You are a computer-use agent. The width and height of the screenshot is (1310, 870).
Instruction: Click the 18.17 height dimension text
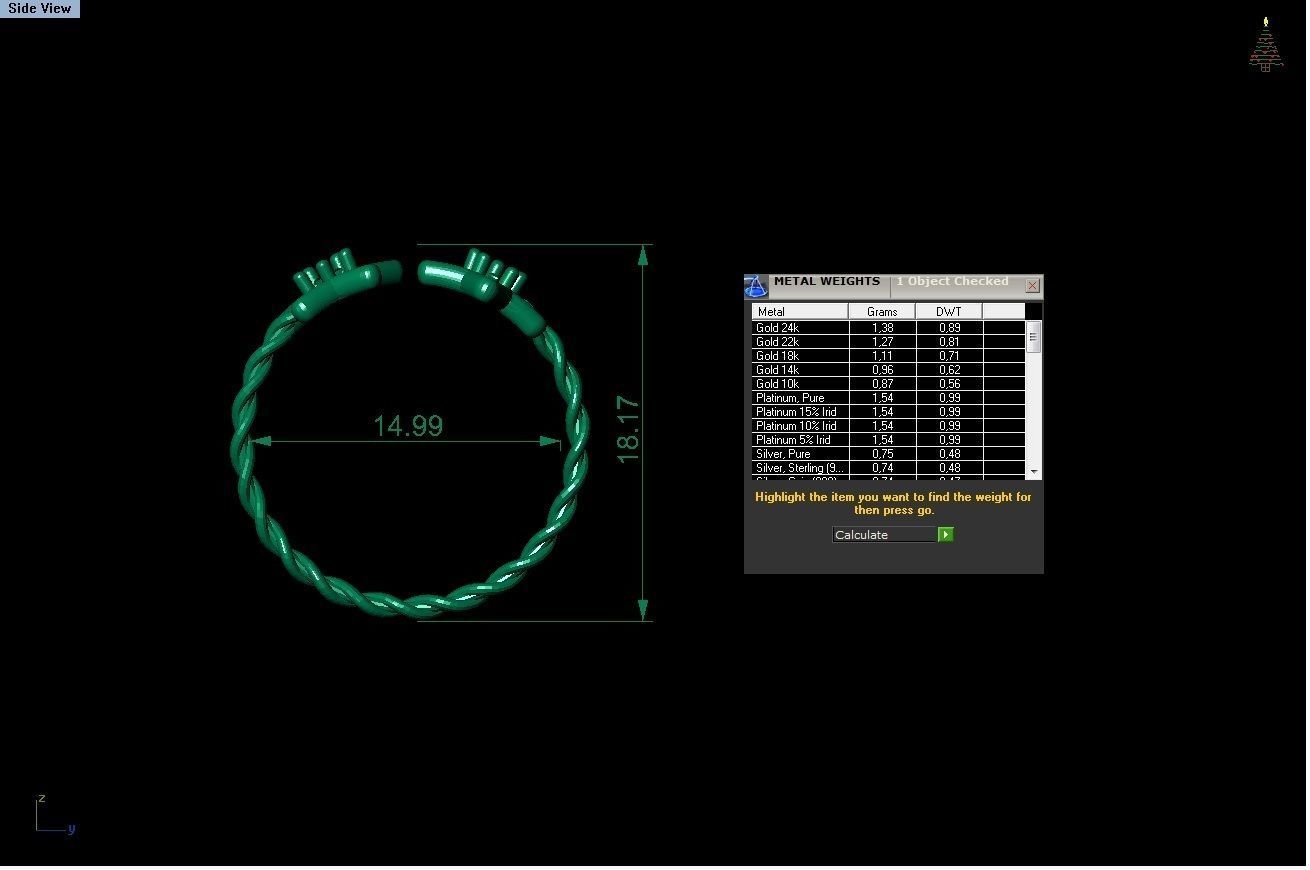(628, 429)
